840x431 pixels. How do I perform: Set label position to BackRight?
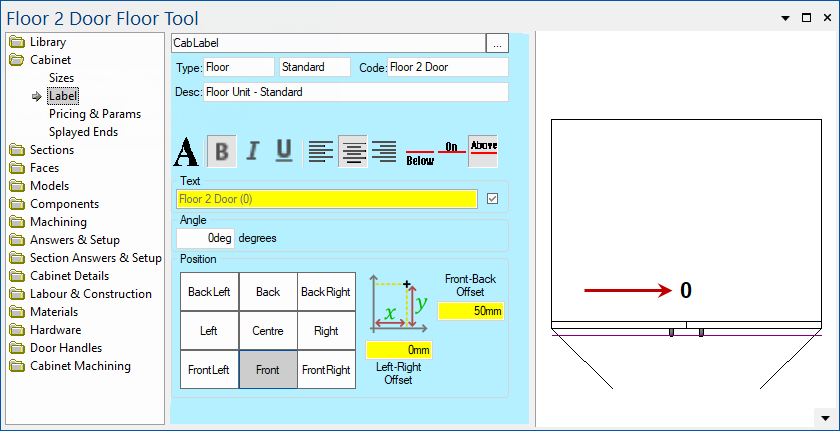[x=326, y=292]
